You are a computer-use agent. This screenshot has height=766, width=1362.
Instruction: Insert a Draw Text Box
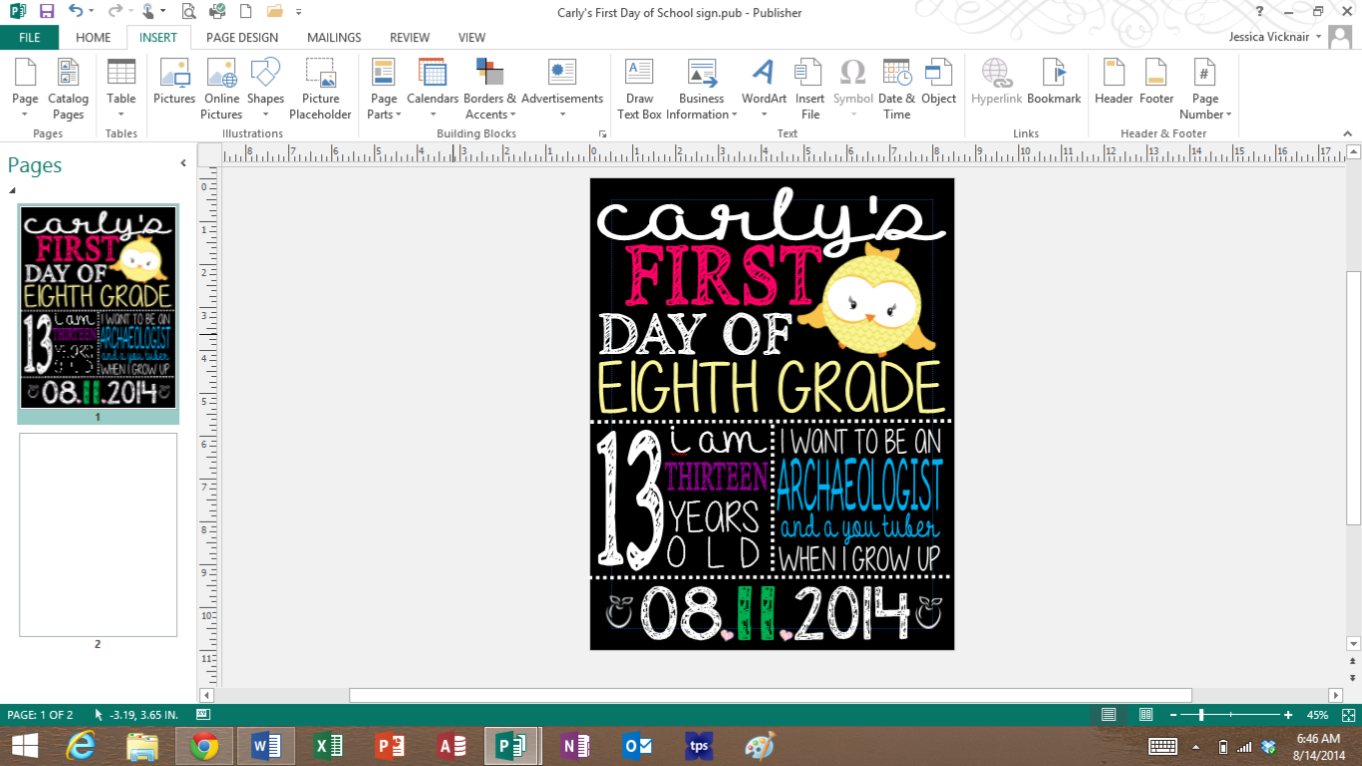[x=638, y=85]
